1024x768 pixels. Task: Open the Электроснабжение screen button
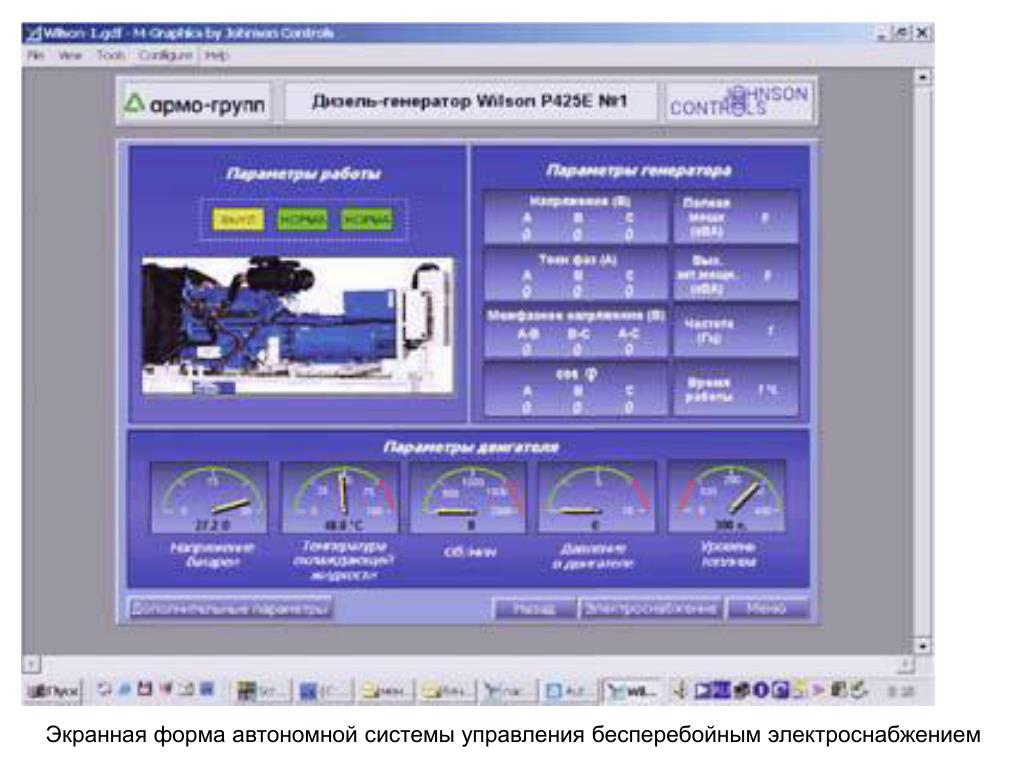(651, 609)
